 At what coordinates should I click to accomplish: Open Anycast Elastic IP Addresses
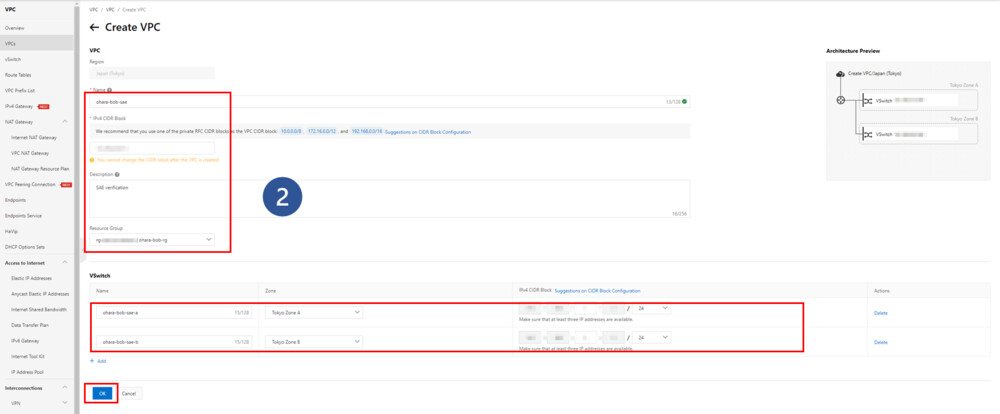pos(40,294)
